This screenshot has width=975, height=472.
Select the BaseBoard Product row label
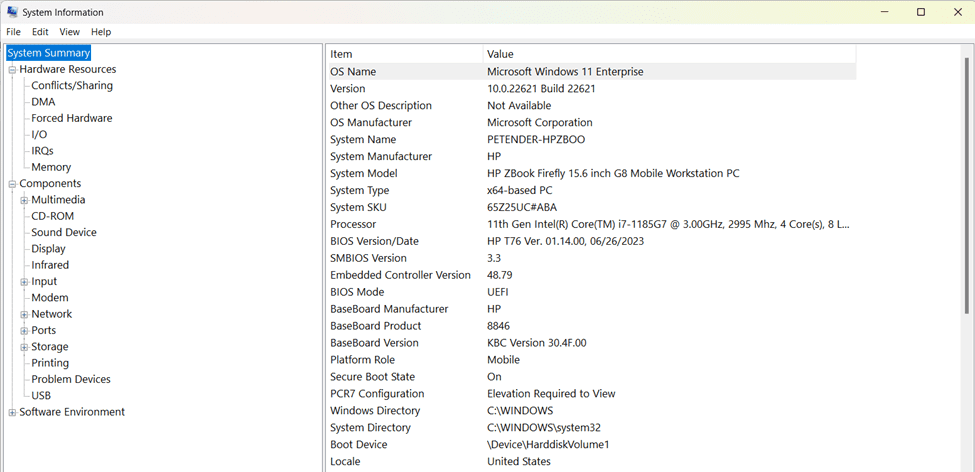(x=376, y=326)
